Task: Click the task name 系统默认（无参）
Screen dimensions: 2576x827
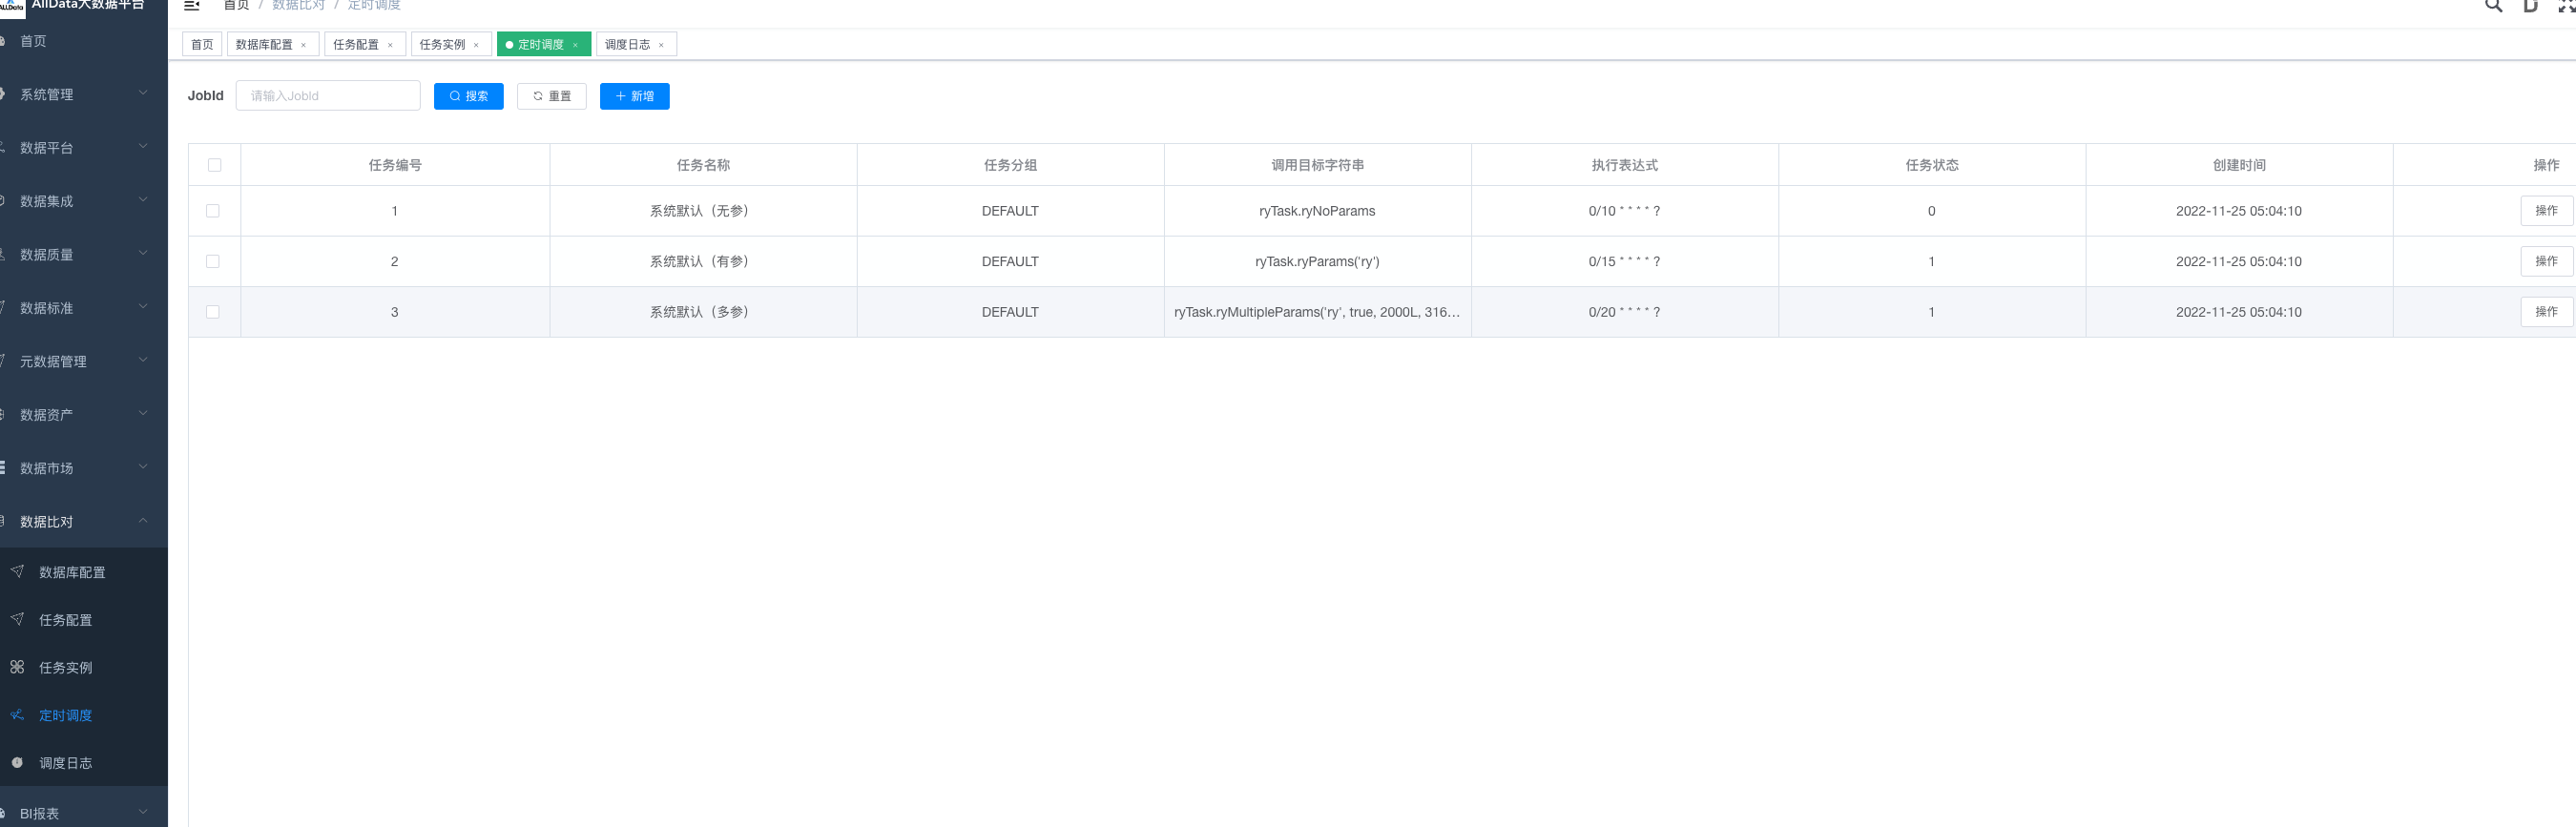Action: pos(703,211)
